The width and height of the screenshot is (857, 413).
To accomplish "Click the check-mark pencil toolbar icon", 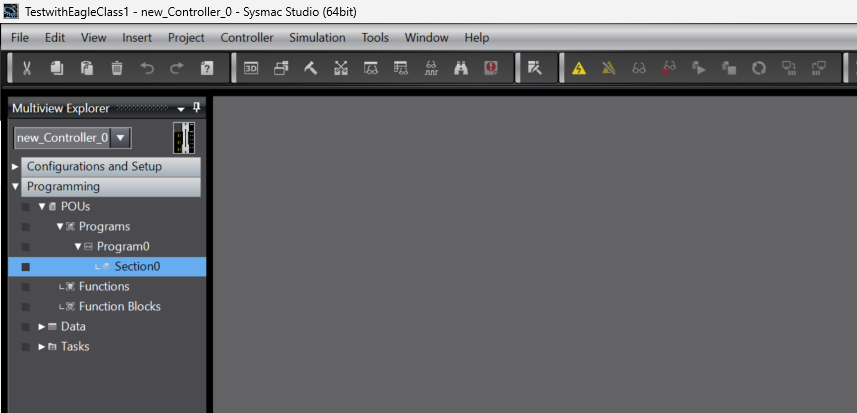I will [x=534, y=68].
